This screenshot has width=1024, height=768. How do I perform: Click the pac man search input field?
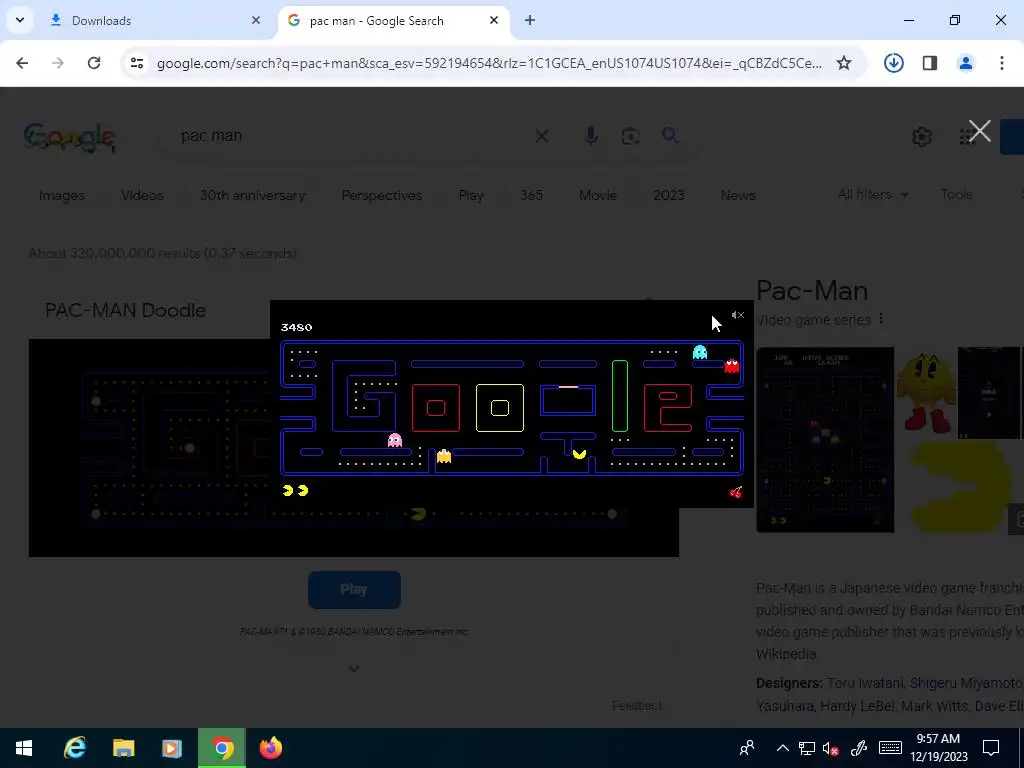click(x=353, y=136)
